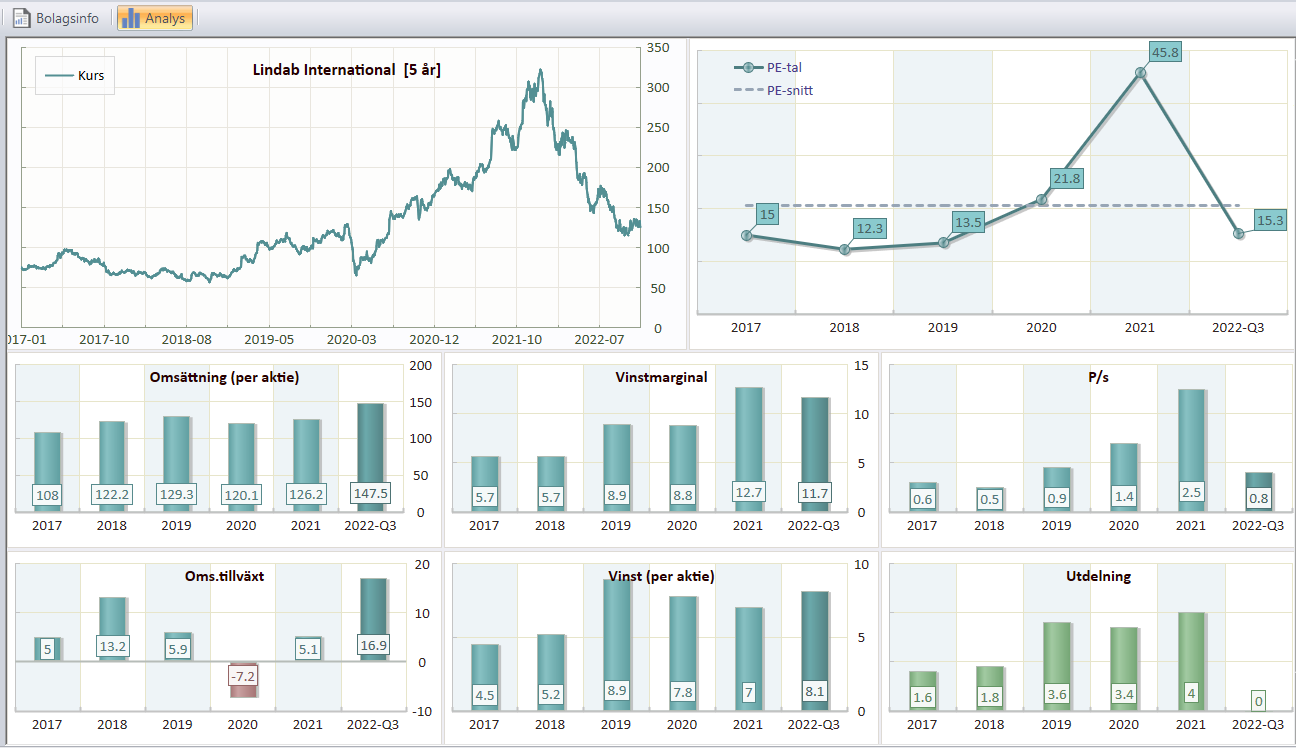
Task: Click the 4 Utdelning bar for 2021
Action: coord(1190,661)
